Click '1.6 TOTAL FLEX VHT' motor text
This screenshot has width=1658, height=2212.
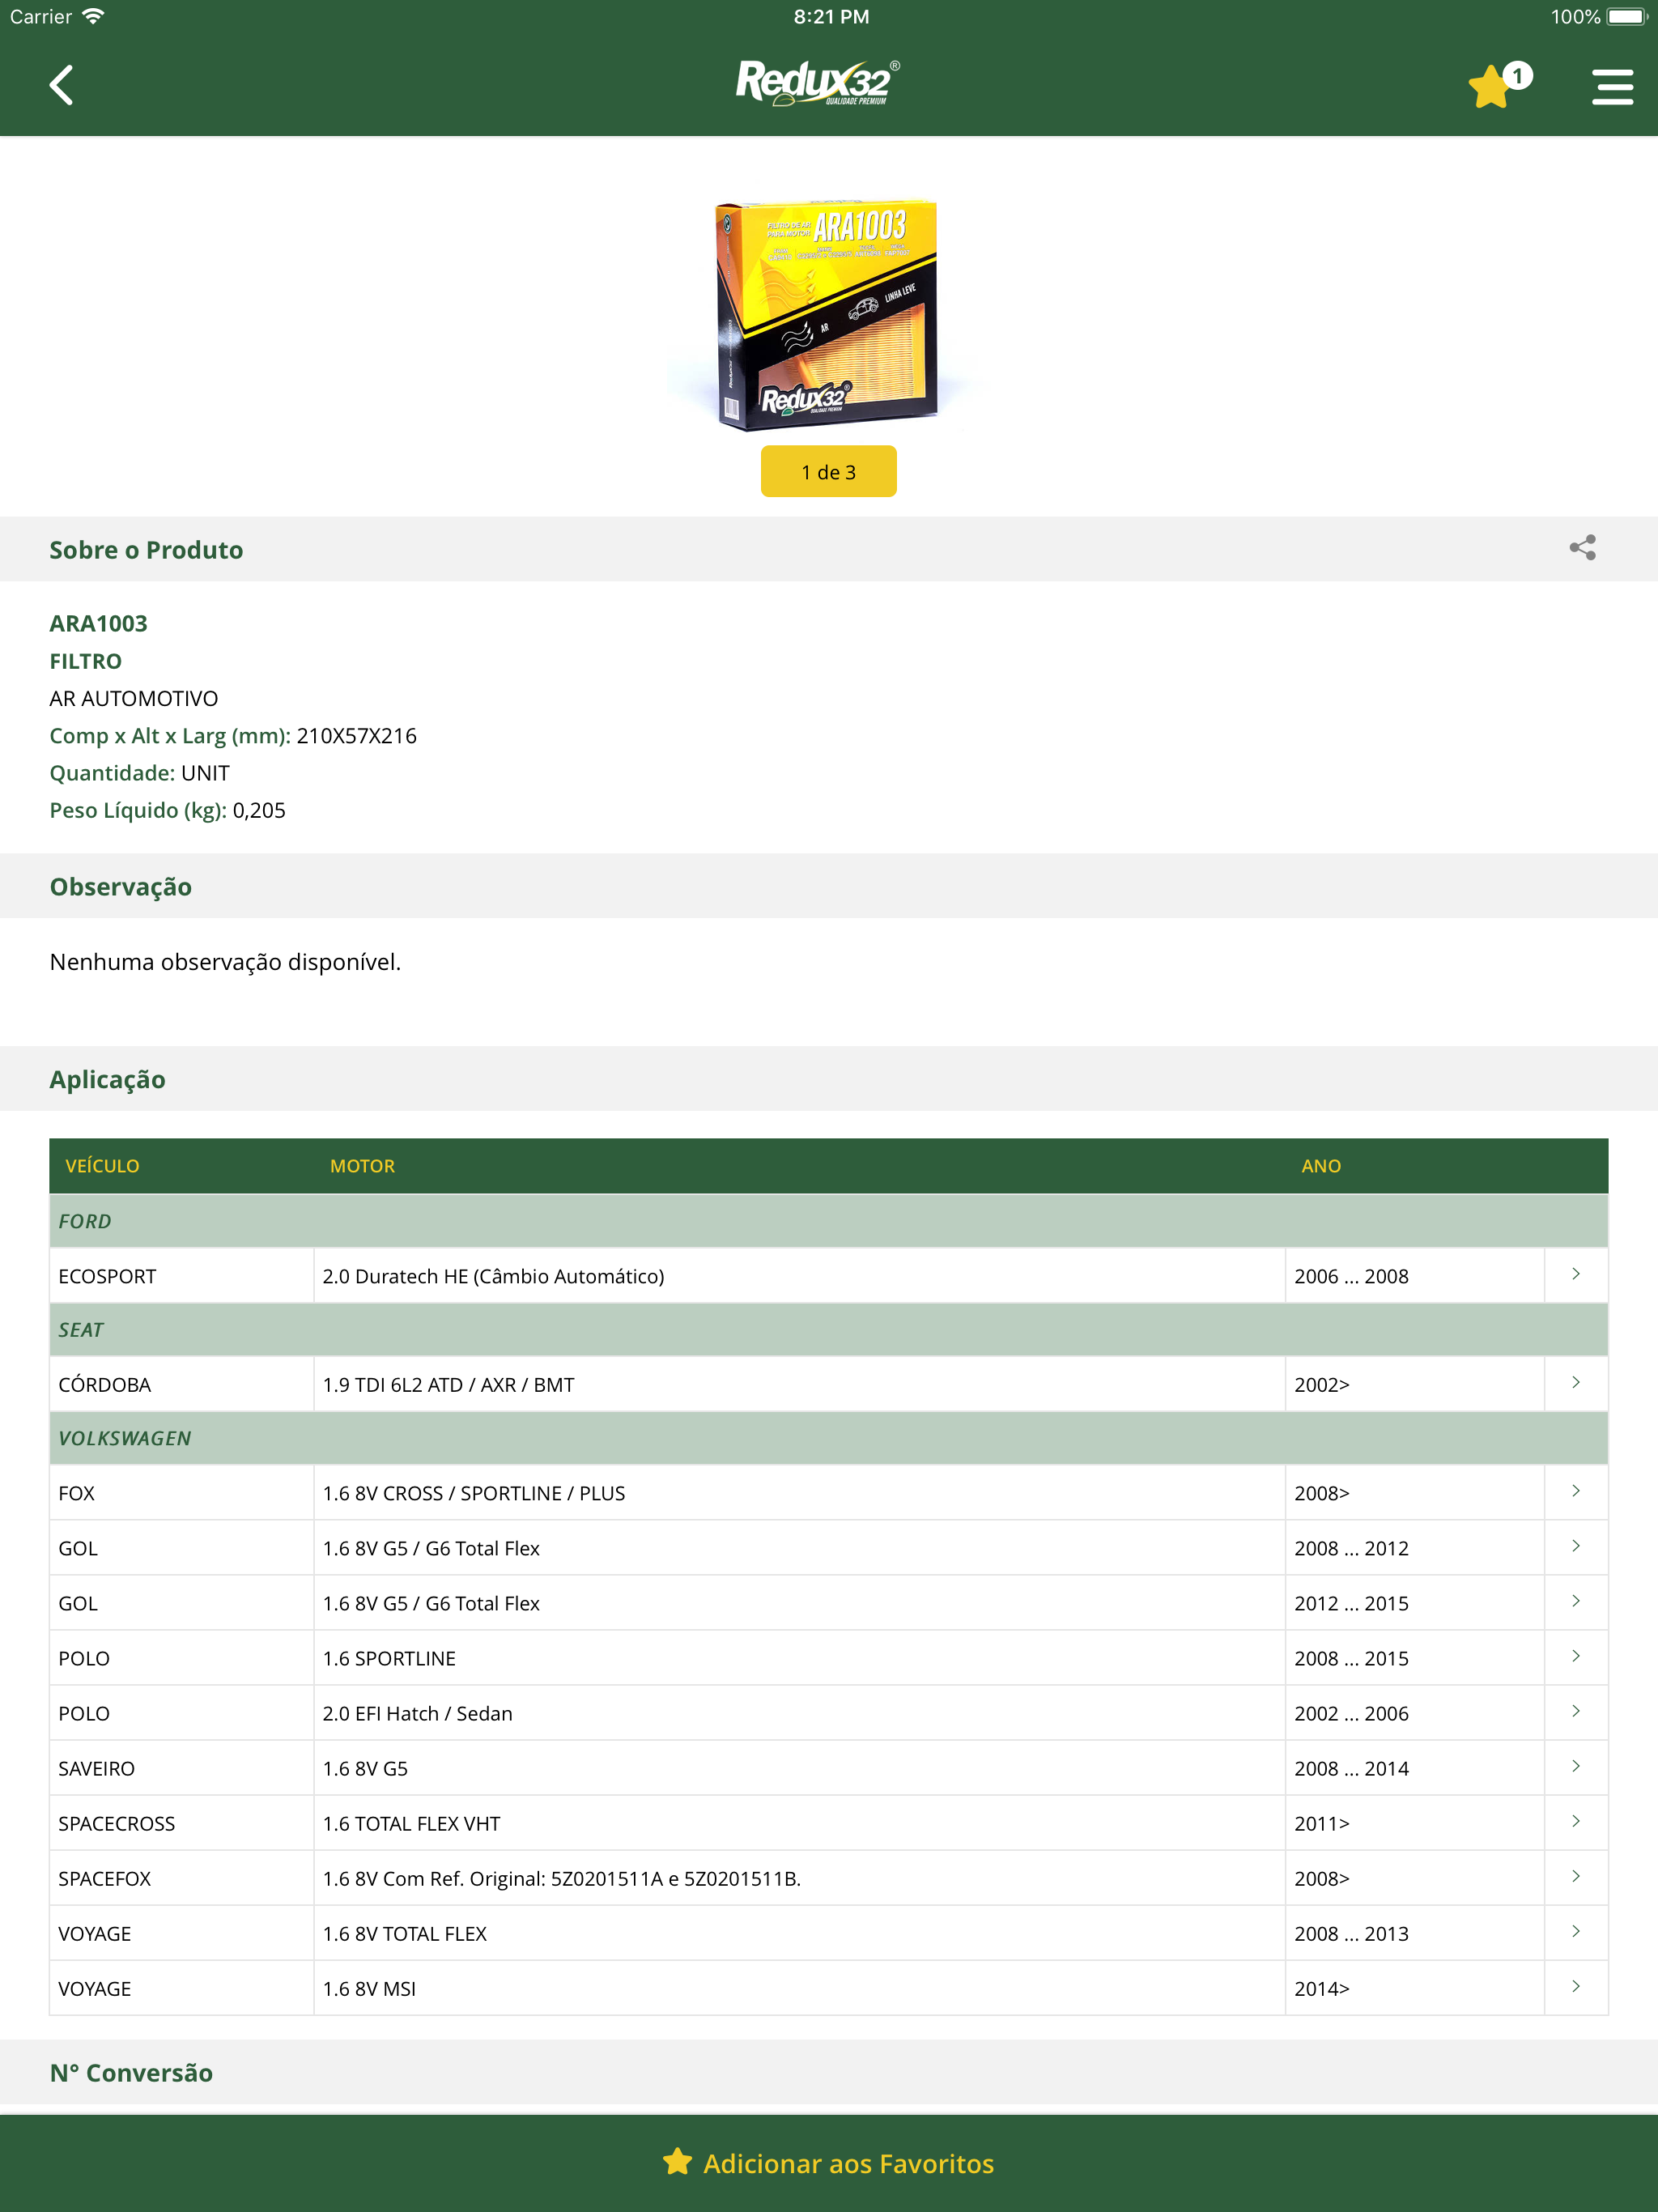click(x=411, y=1823)
